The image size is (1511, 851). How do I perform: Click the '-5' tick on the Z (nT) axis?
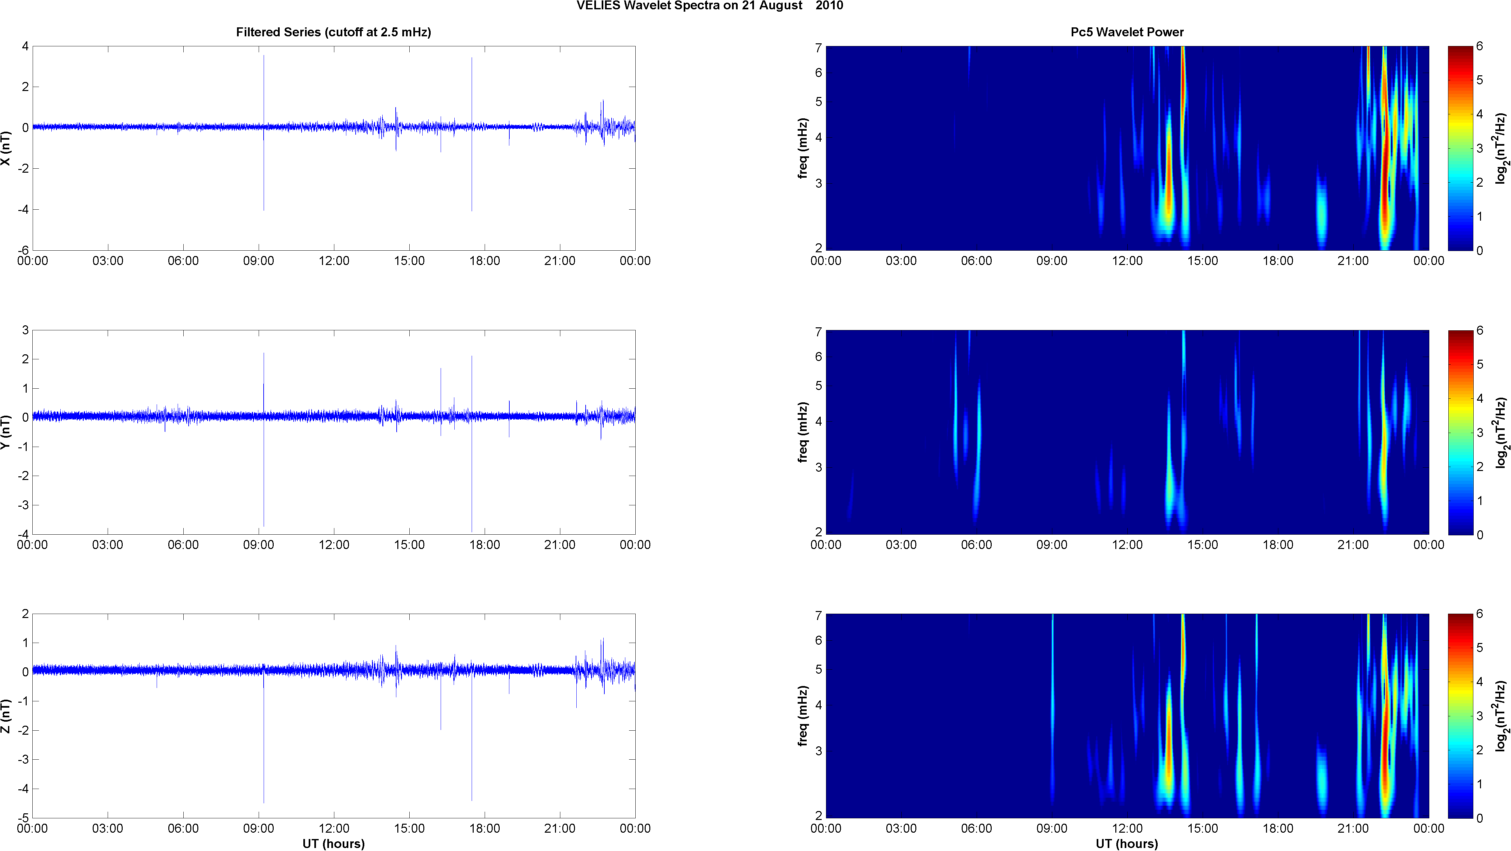click(23, 818)
